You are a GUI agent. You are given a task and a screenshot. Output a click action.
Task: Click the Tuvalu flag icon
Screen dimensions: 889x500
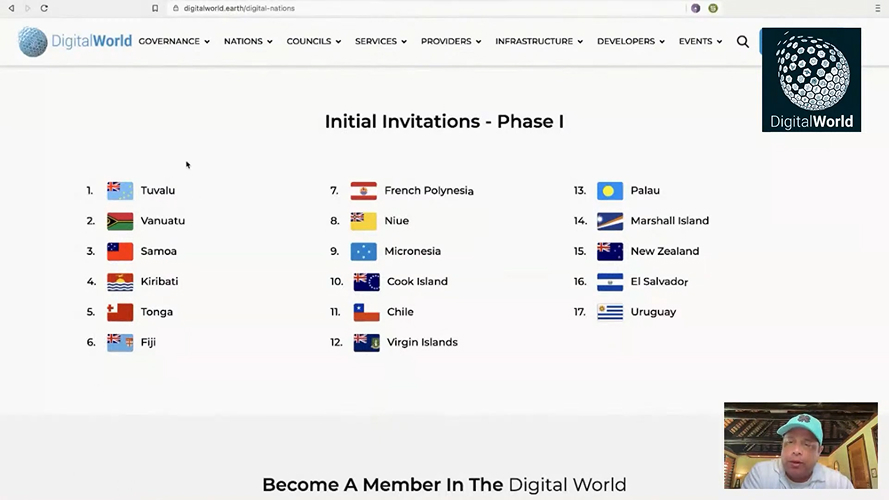(x=120, y=191)
